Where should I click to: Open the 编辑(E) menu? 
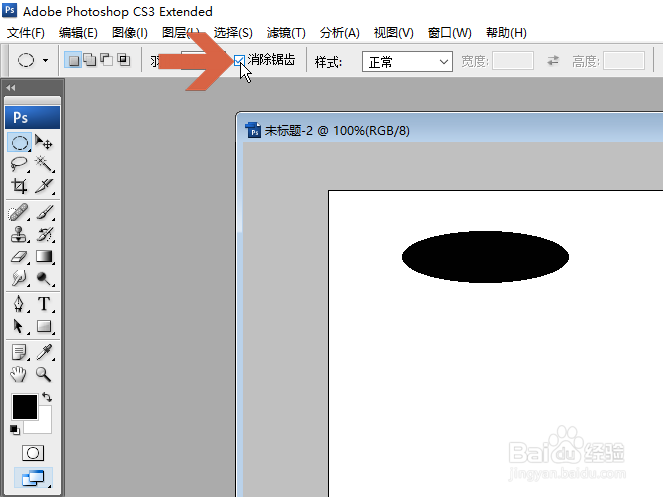78,33
